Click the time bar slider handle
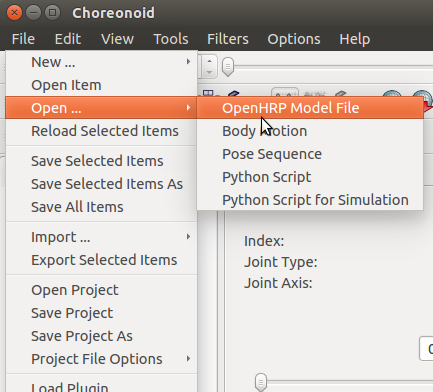 point(228,67)
